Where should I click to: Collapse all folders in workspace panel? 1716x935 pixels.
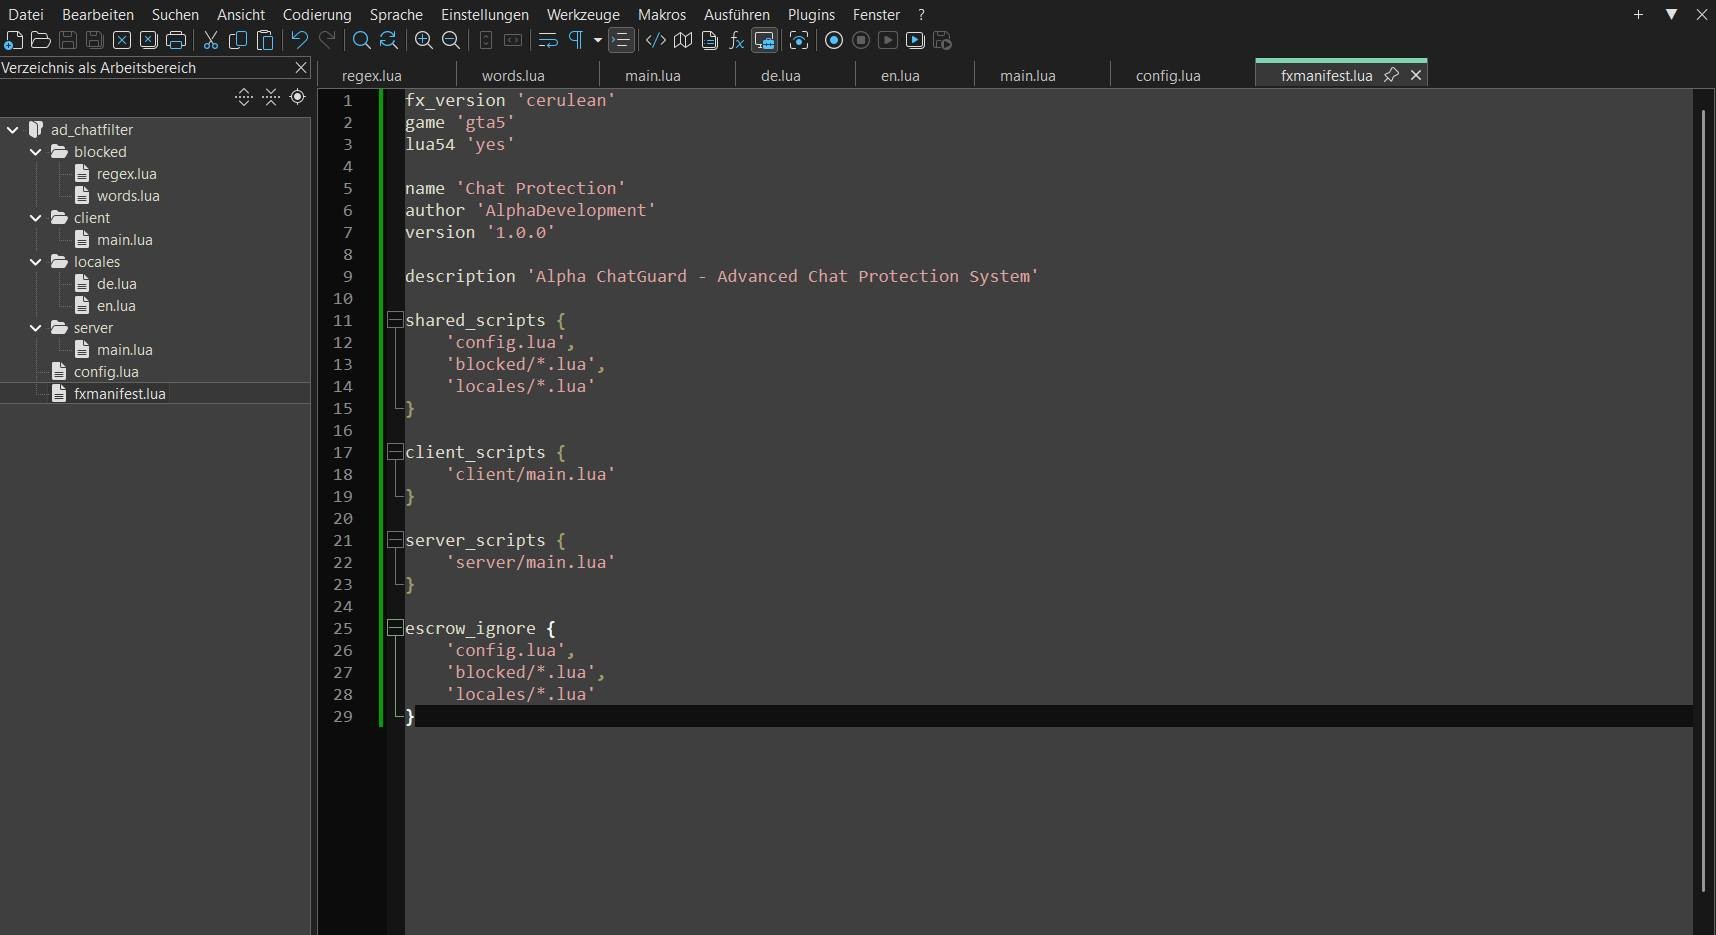pos(271,97)
